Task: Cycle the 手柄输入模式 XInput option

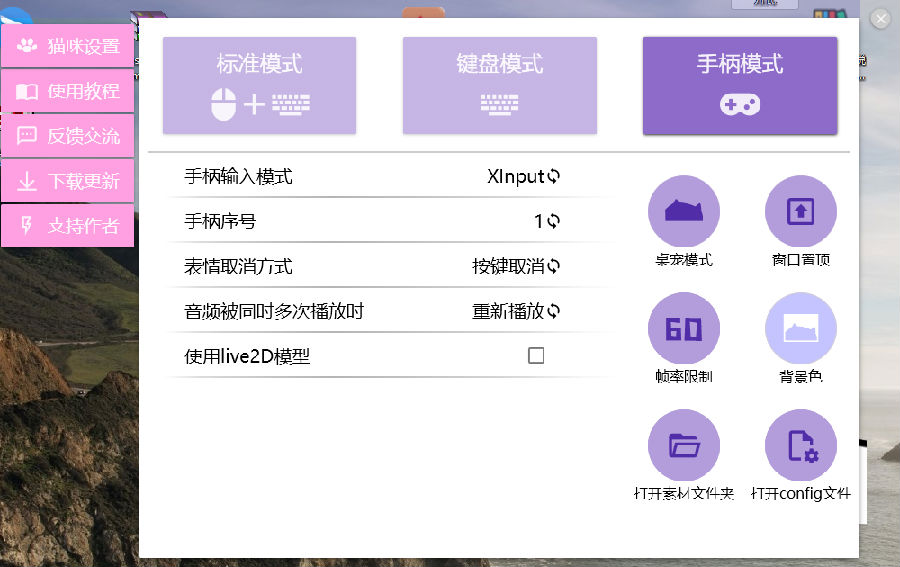Action: pos(523,176)
